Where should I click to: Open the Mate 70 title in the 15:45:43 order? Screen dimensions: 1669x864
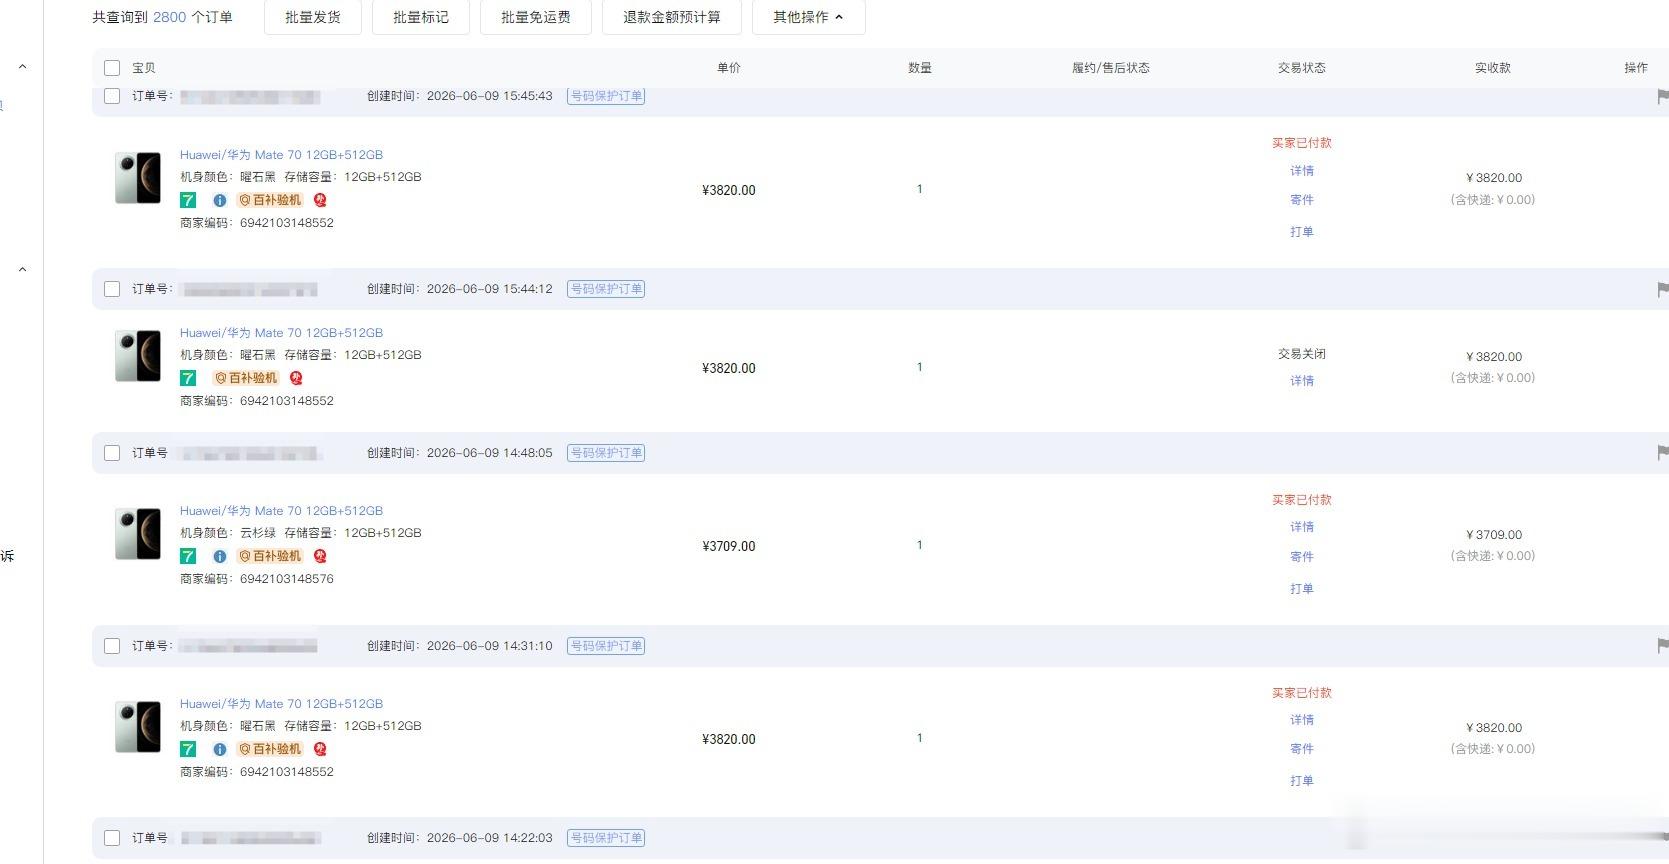pyautogui.click(x=281, y=155)
